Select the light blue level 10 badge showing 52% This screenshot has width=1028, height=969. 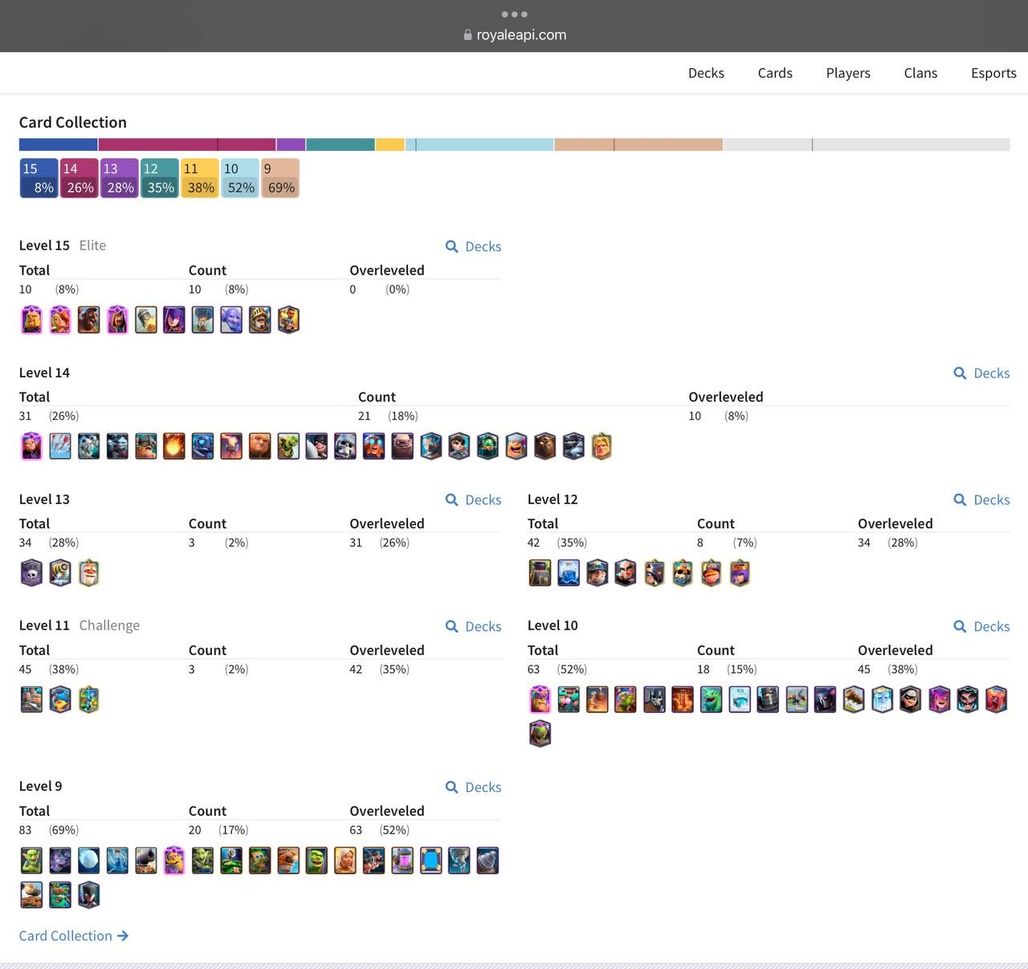[240, 178]
